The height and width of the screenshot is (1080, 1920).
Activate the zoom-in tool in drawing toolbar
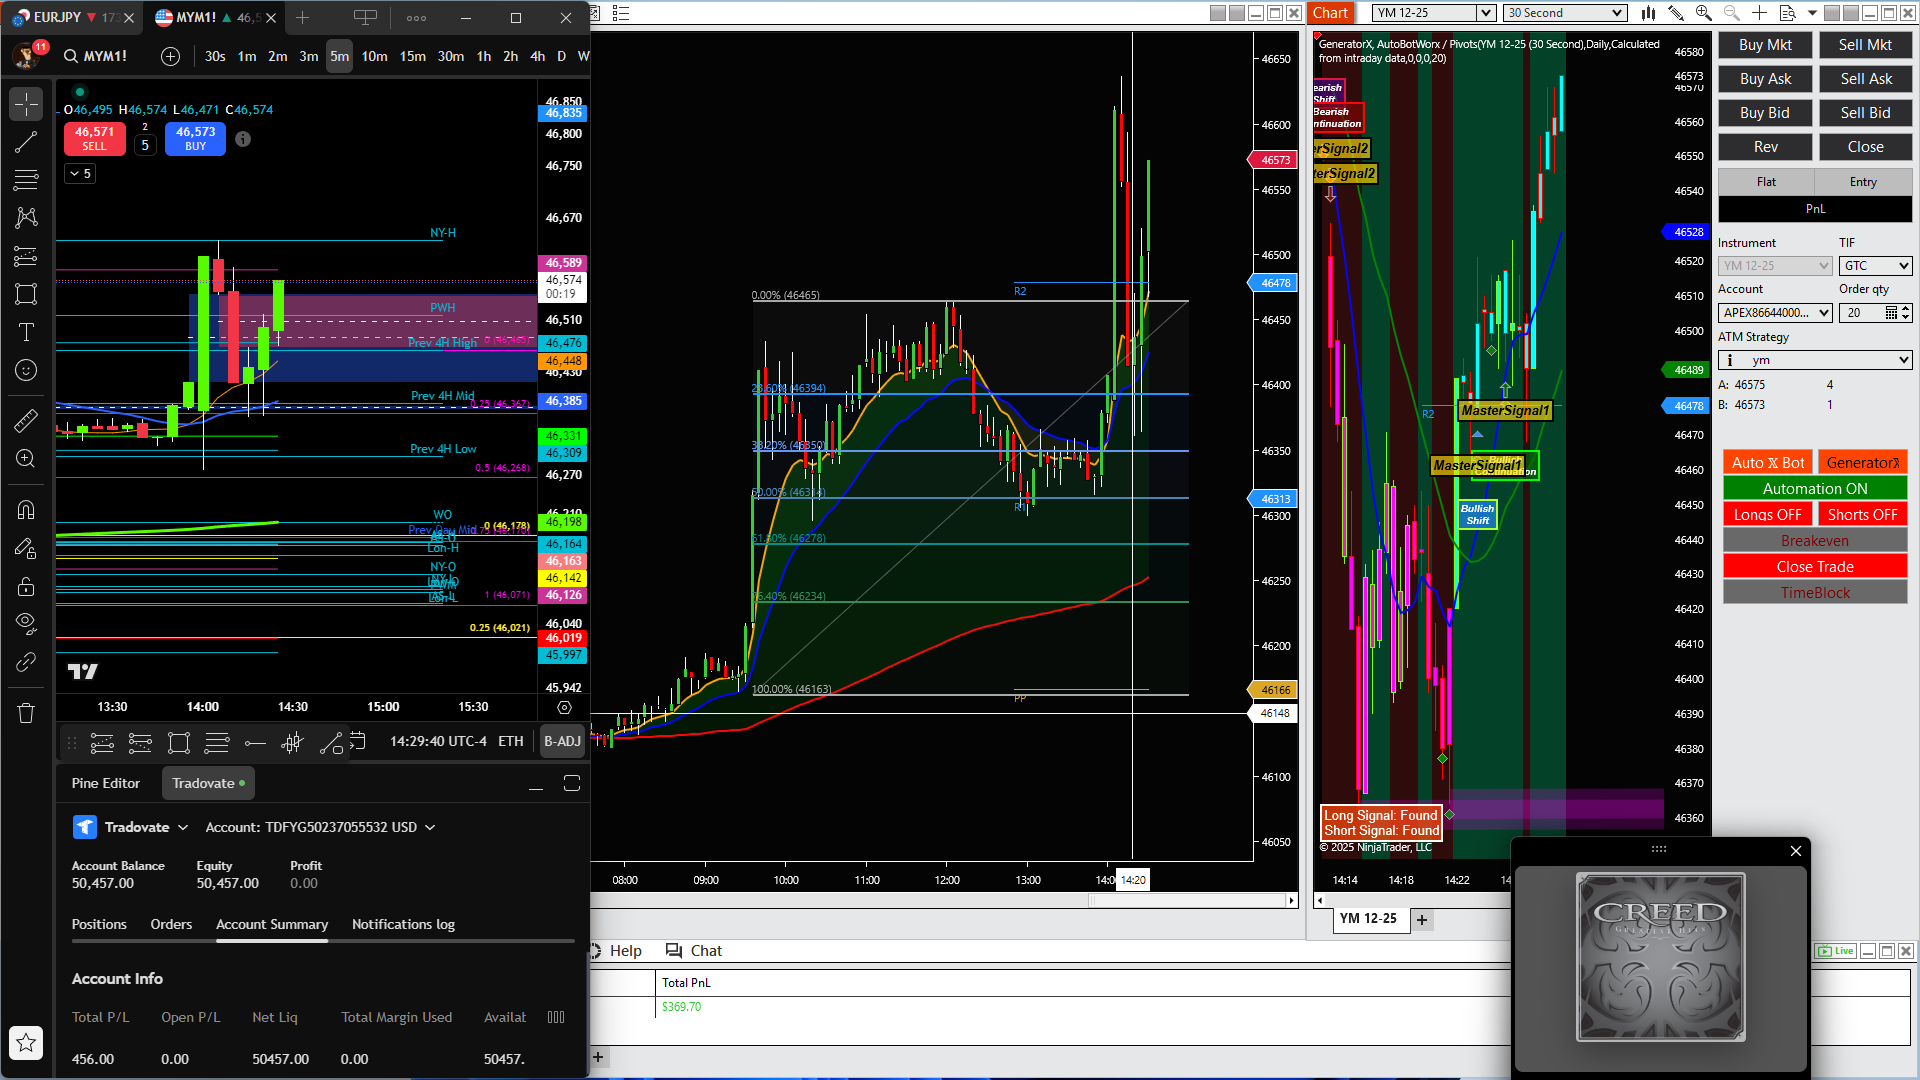(26, 459)
